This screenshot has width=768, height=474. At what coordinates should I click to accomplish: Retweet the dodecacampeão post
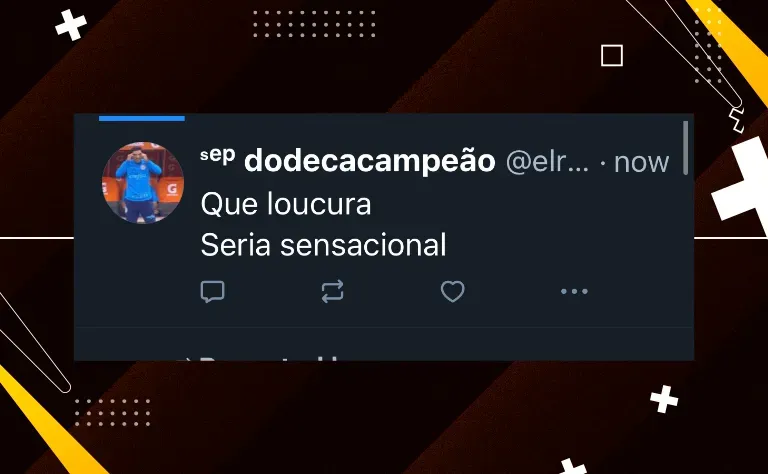point(333,291)
